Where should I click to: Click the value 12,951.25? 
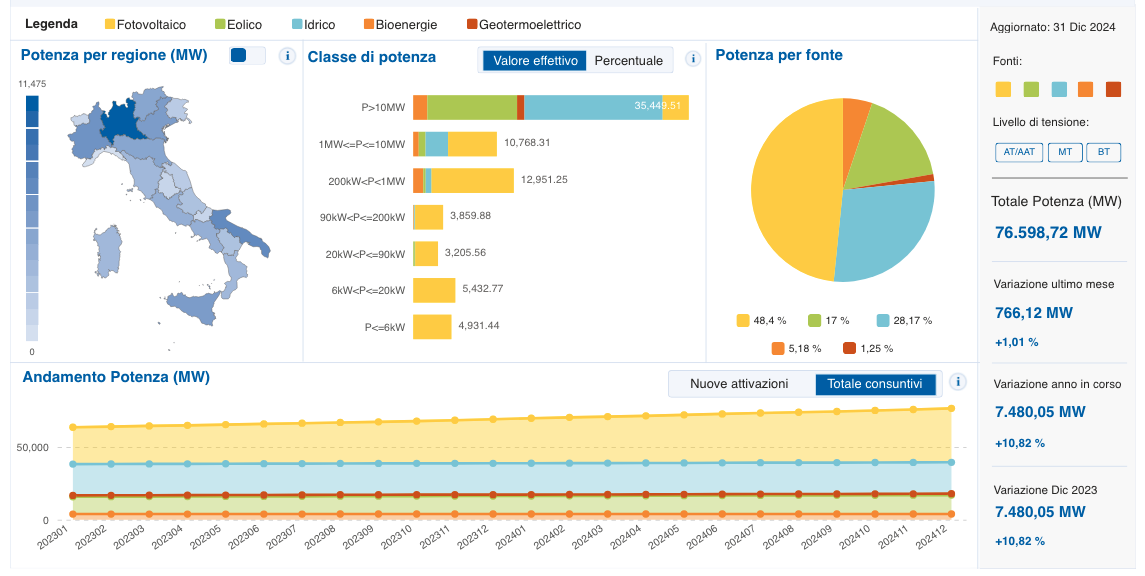pos(544,179)
